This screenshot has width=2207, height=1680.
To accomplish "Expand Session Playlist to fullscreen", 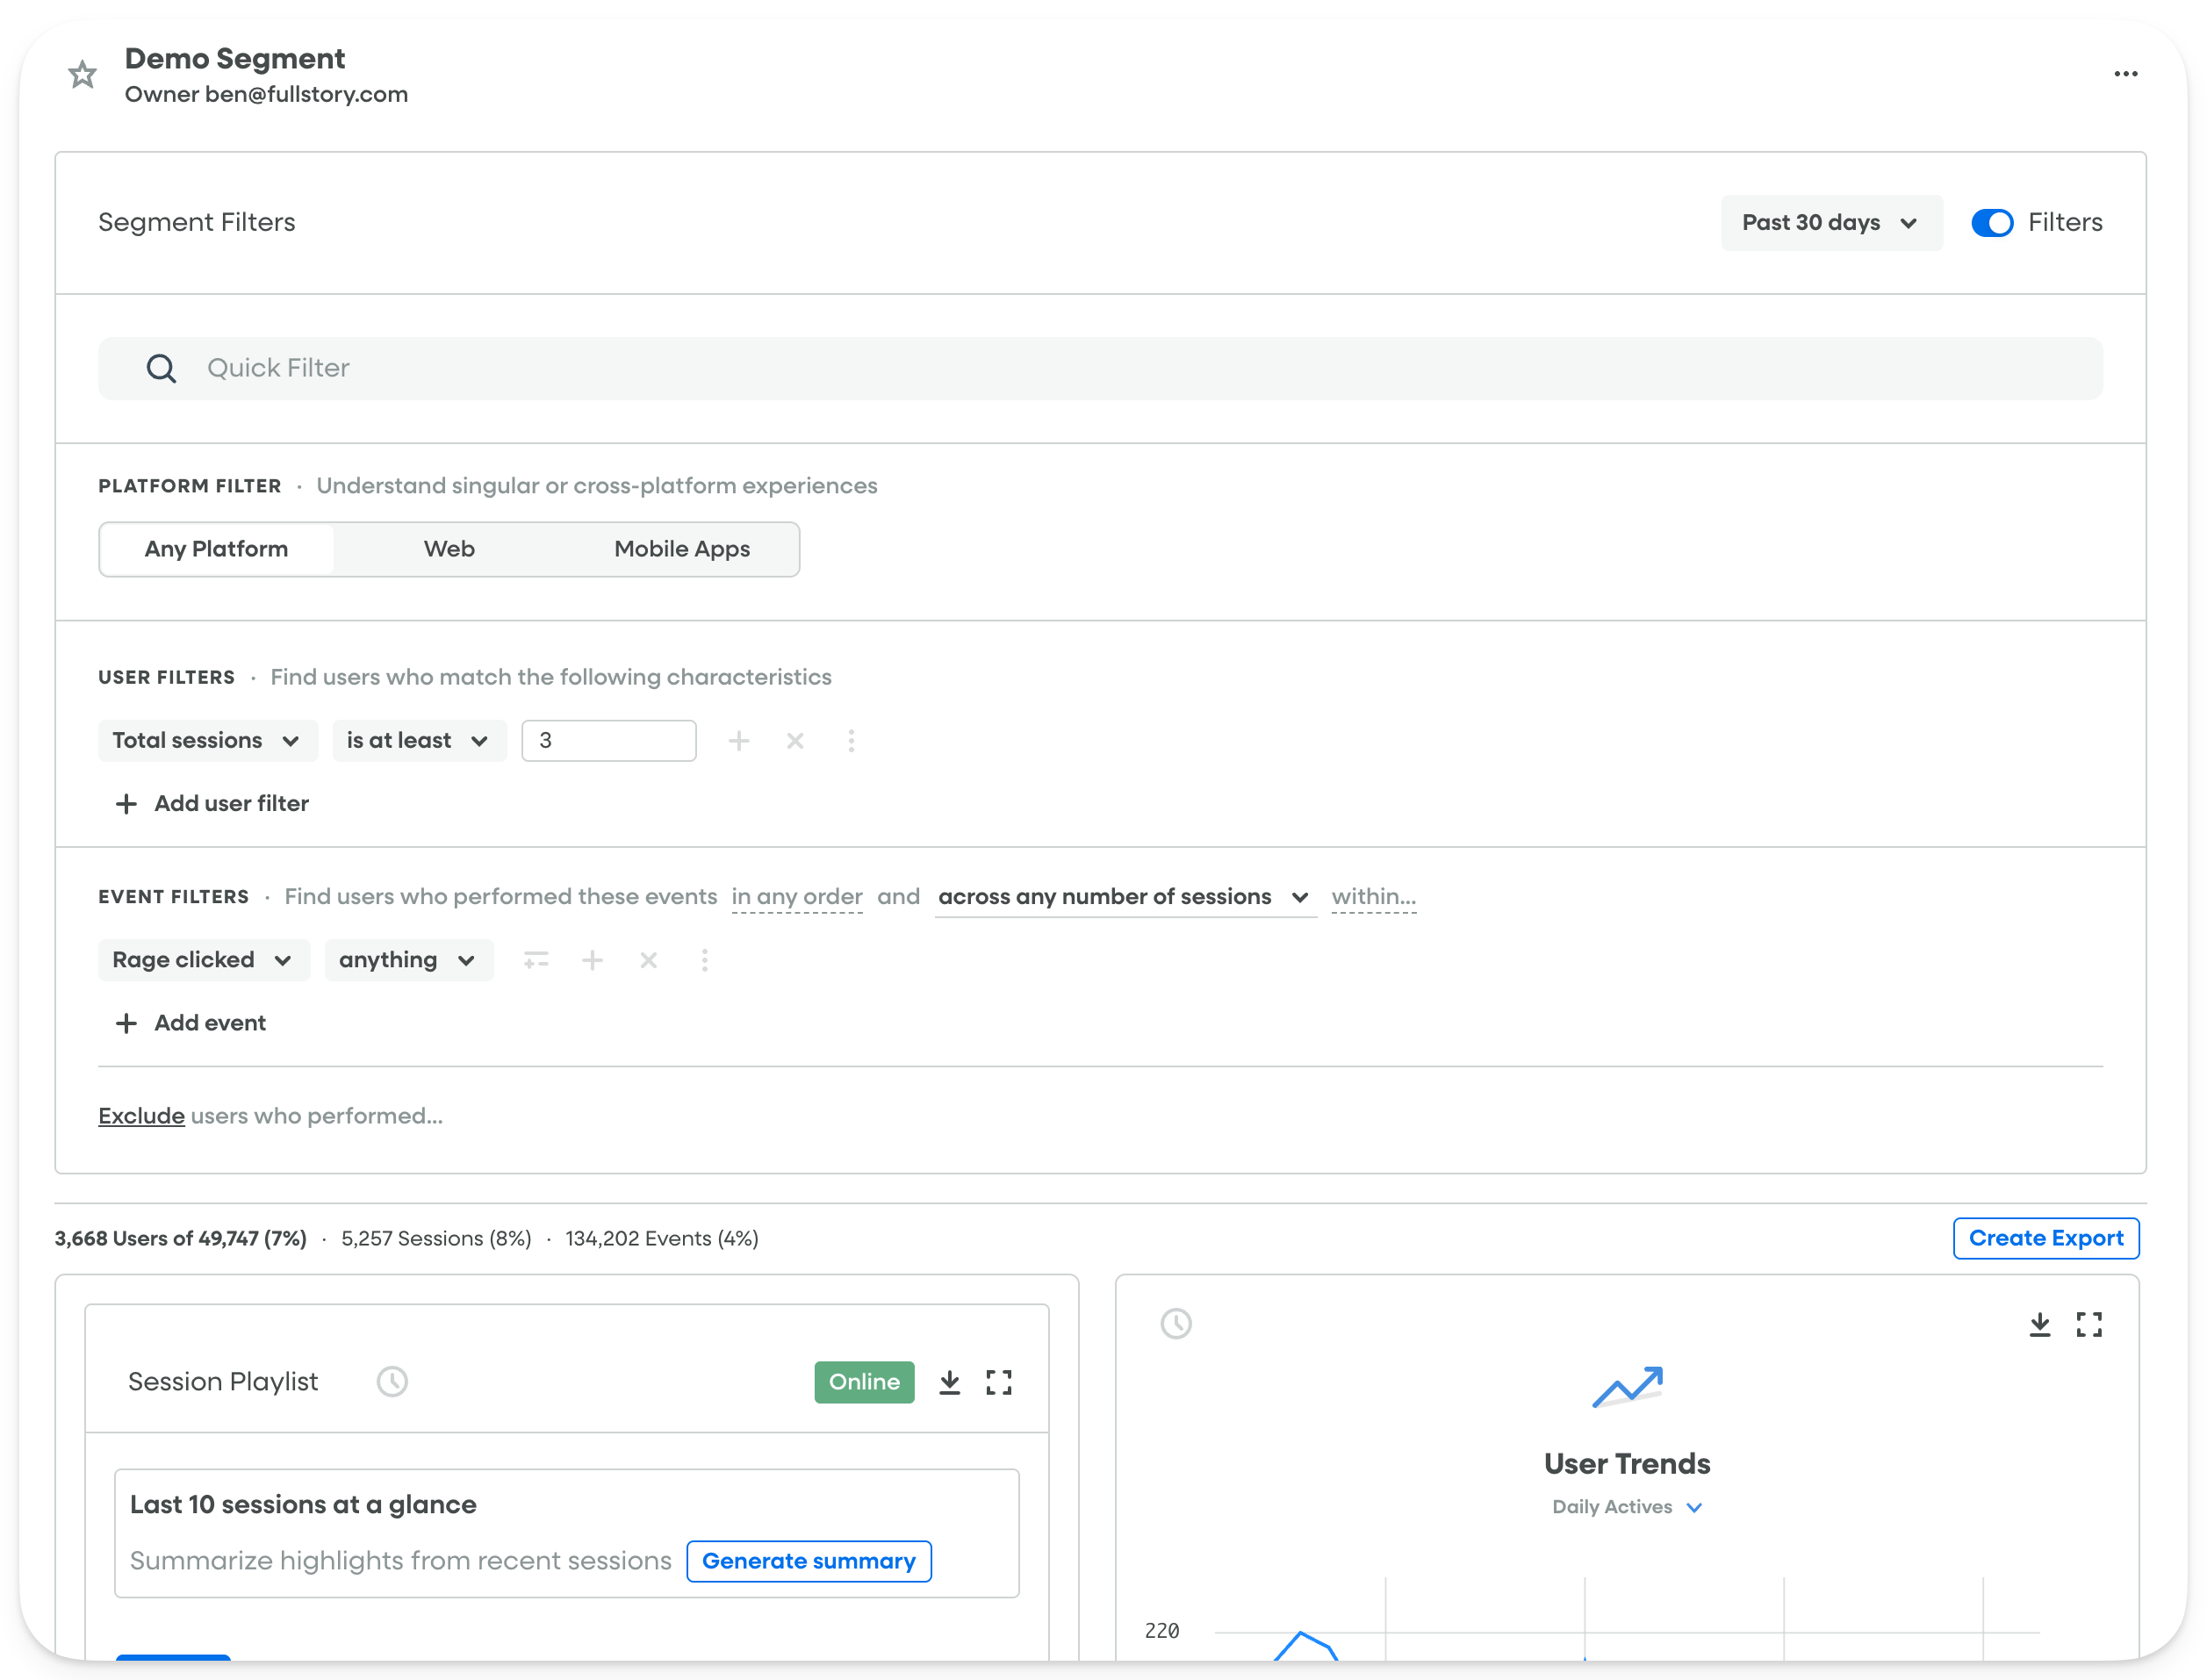I will (999, 1382).
